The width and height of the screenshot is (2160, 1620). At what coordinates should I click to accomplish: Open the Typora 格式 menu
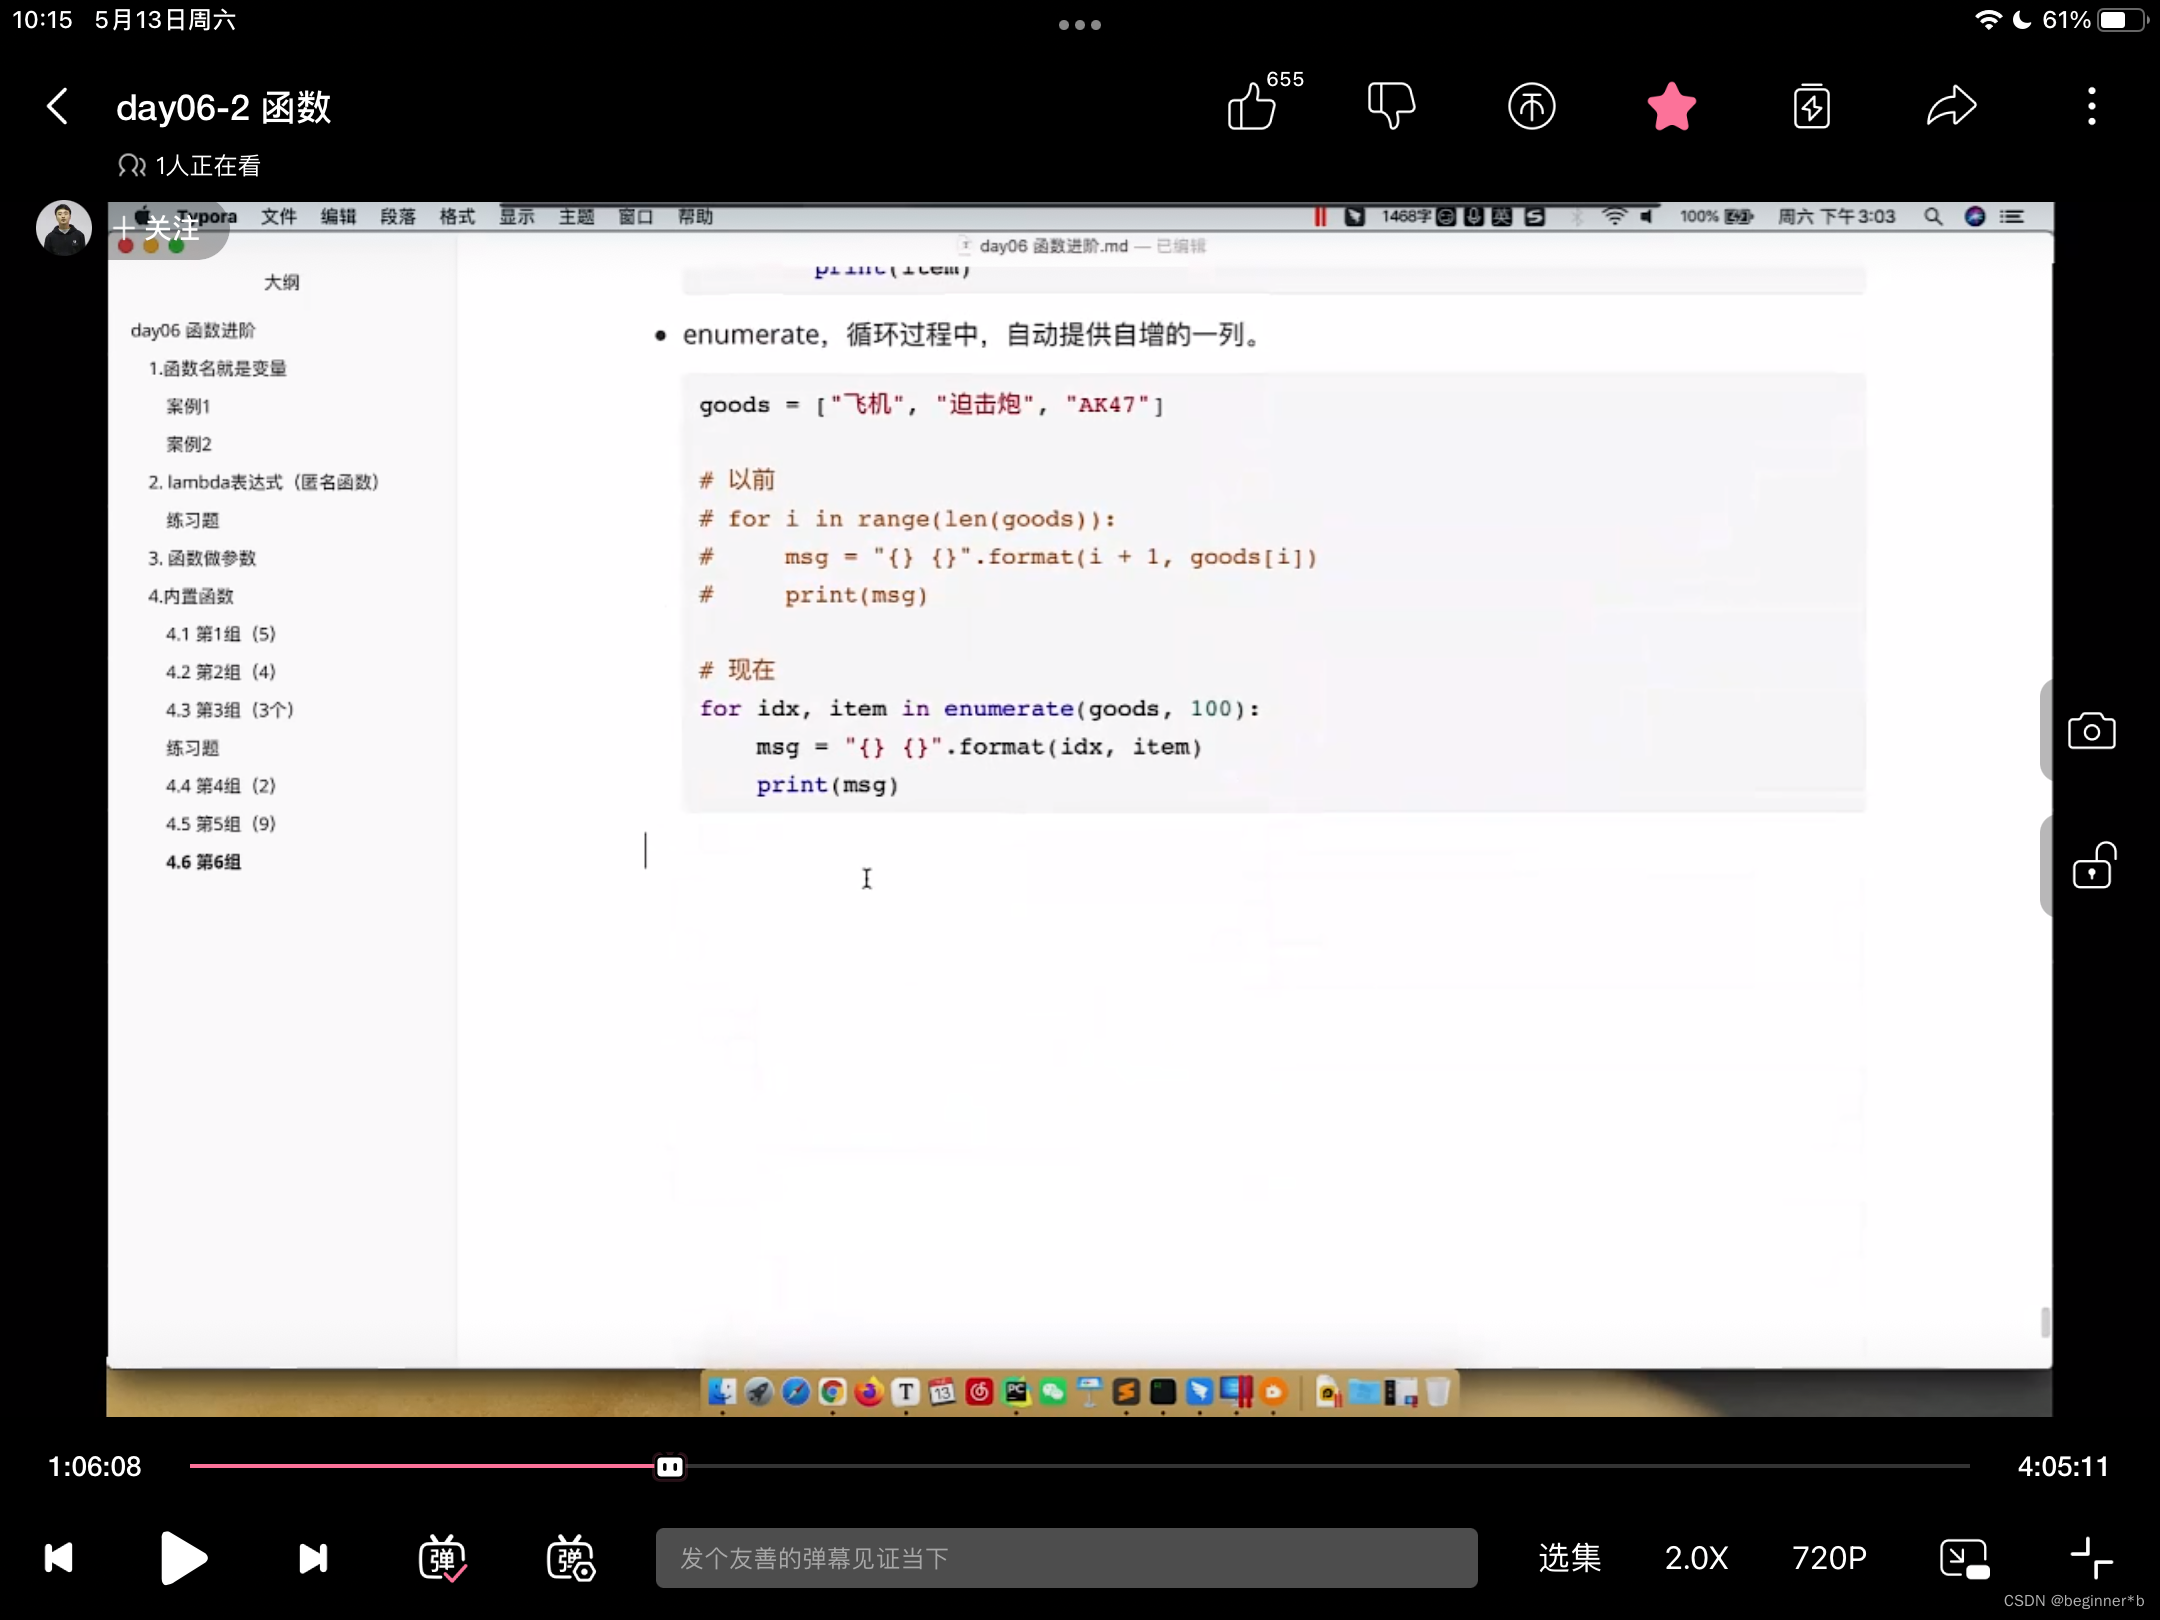point(457,217)
